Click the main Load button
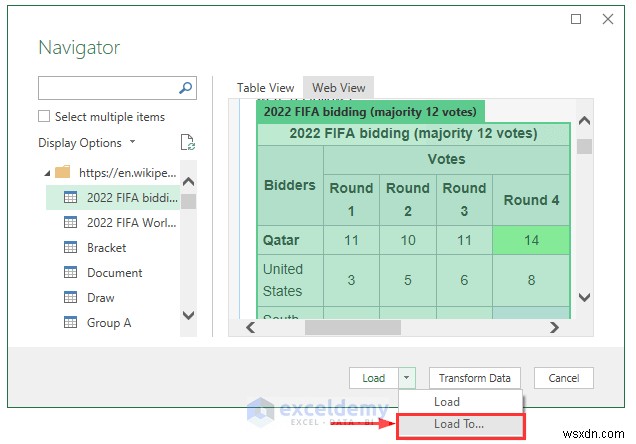Screen dimensions: 636x444 coord(374,378)
